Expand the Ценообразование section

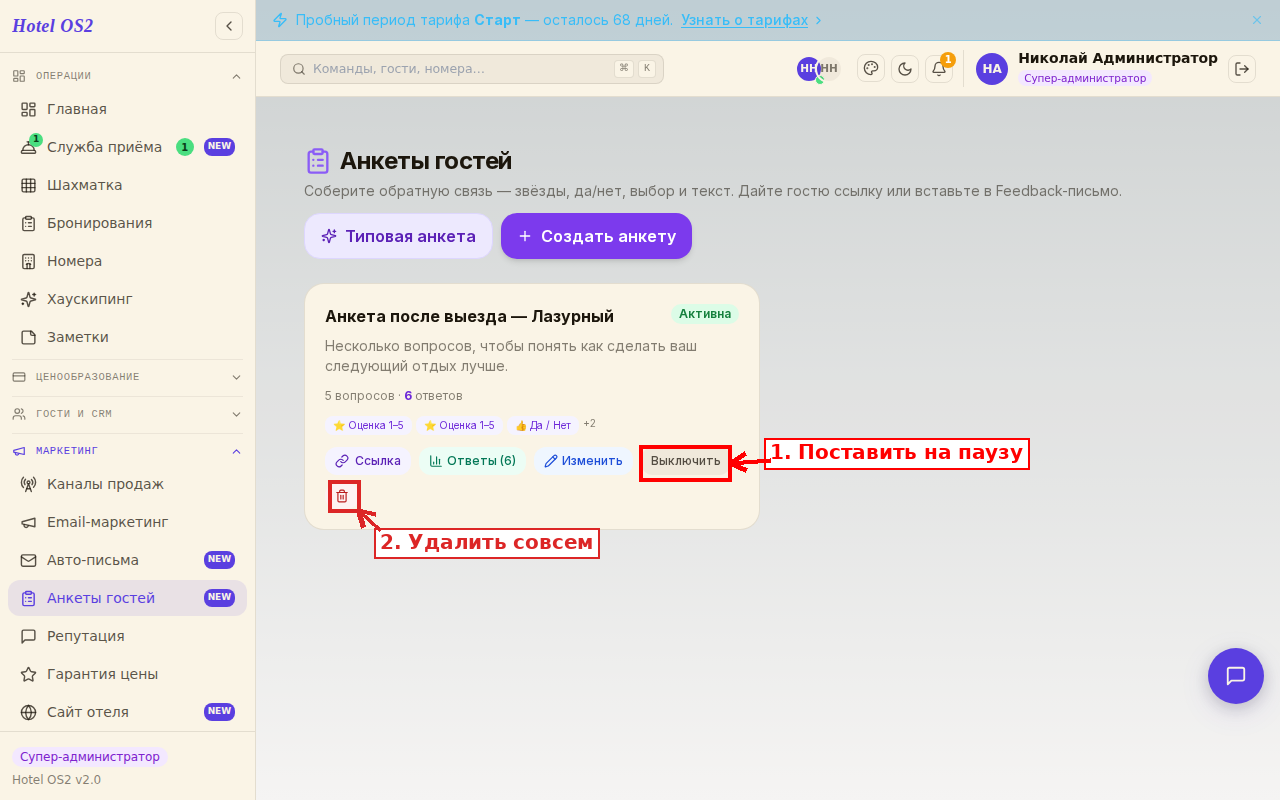coord(127,377)
